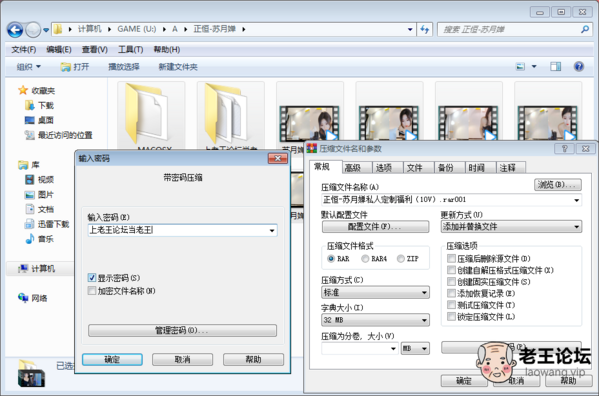
Task: Click the 管理密码(O)... button
Action: [x=182, y=330]
